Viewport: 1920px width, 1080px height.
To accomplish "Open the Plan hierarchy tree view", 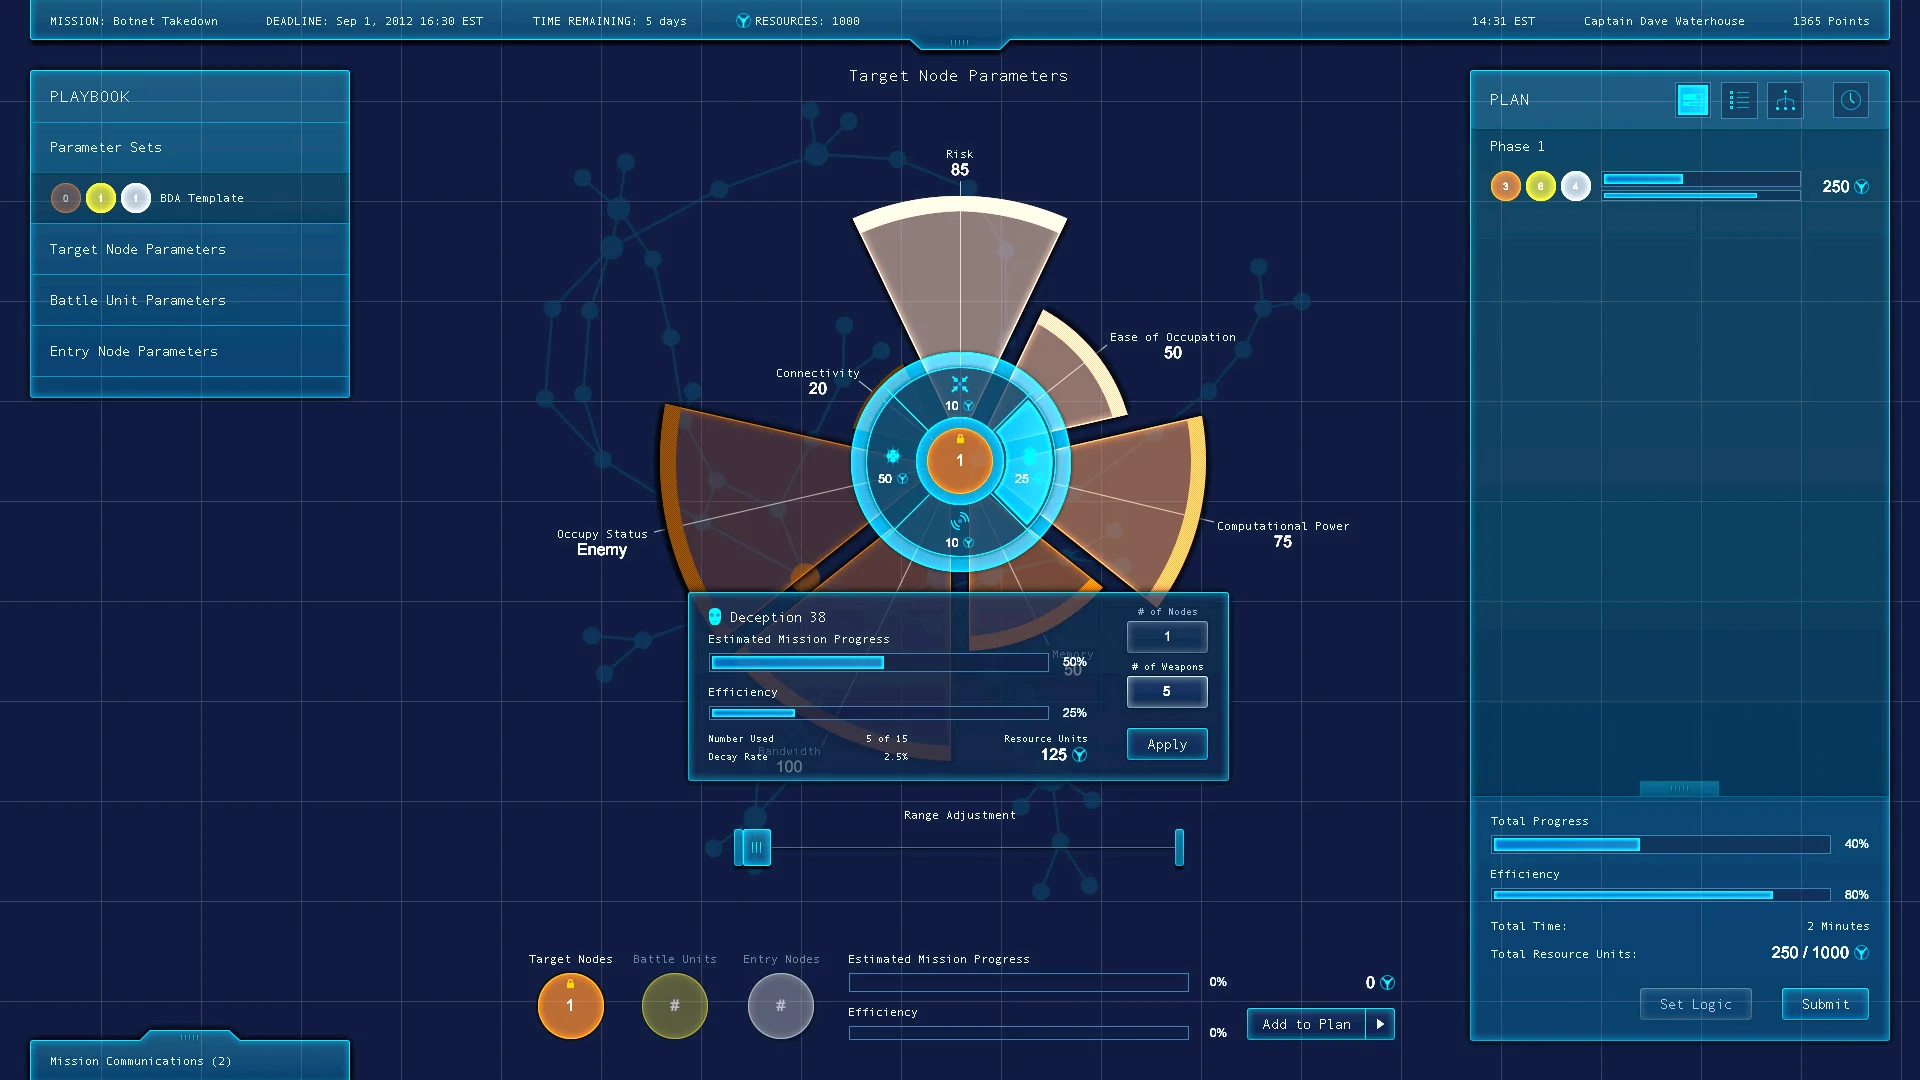I will [1785, 100].
